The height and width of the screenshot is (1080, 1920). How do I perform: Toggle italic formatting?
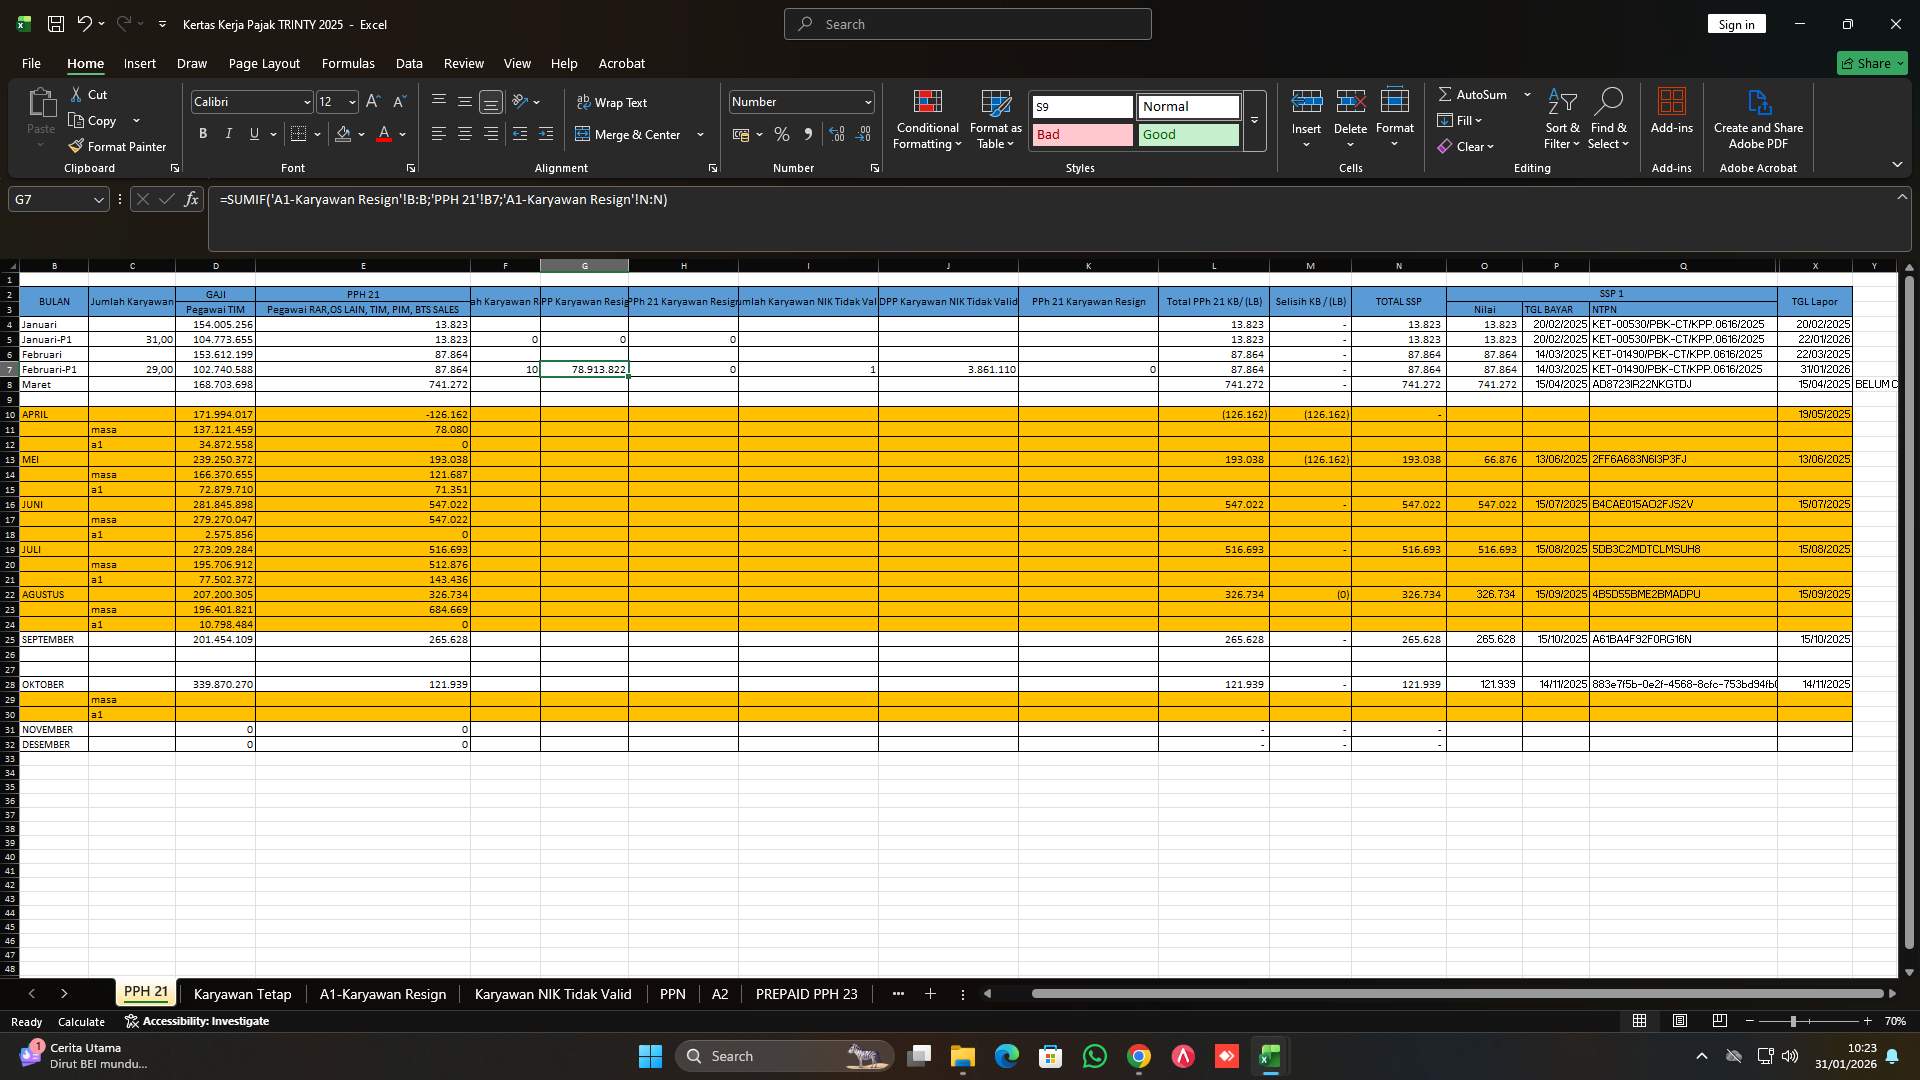pos(228,133)
